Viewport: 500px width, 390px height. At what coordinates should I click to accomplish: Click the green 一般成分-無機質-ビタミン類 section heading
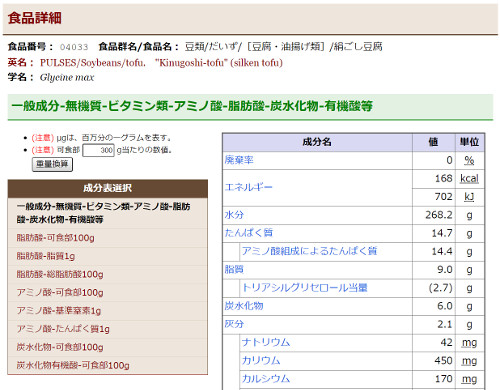[192, 106]
